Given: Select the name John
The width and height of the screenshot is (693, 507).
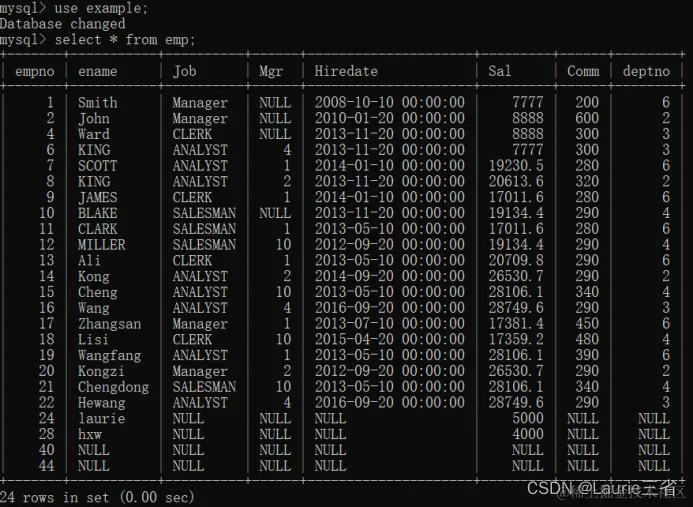Looking at the screenshot, I should 94,118.
